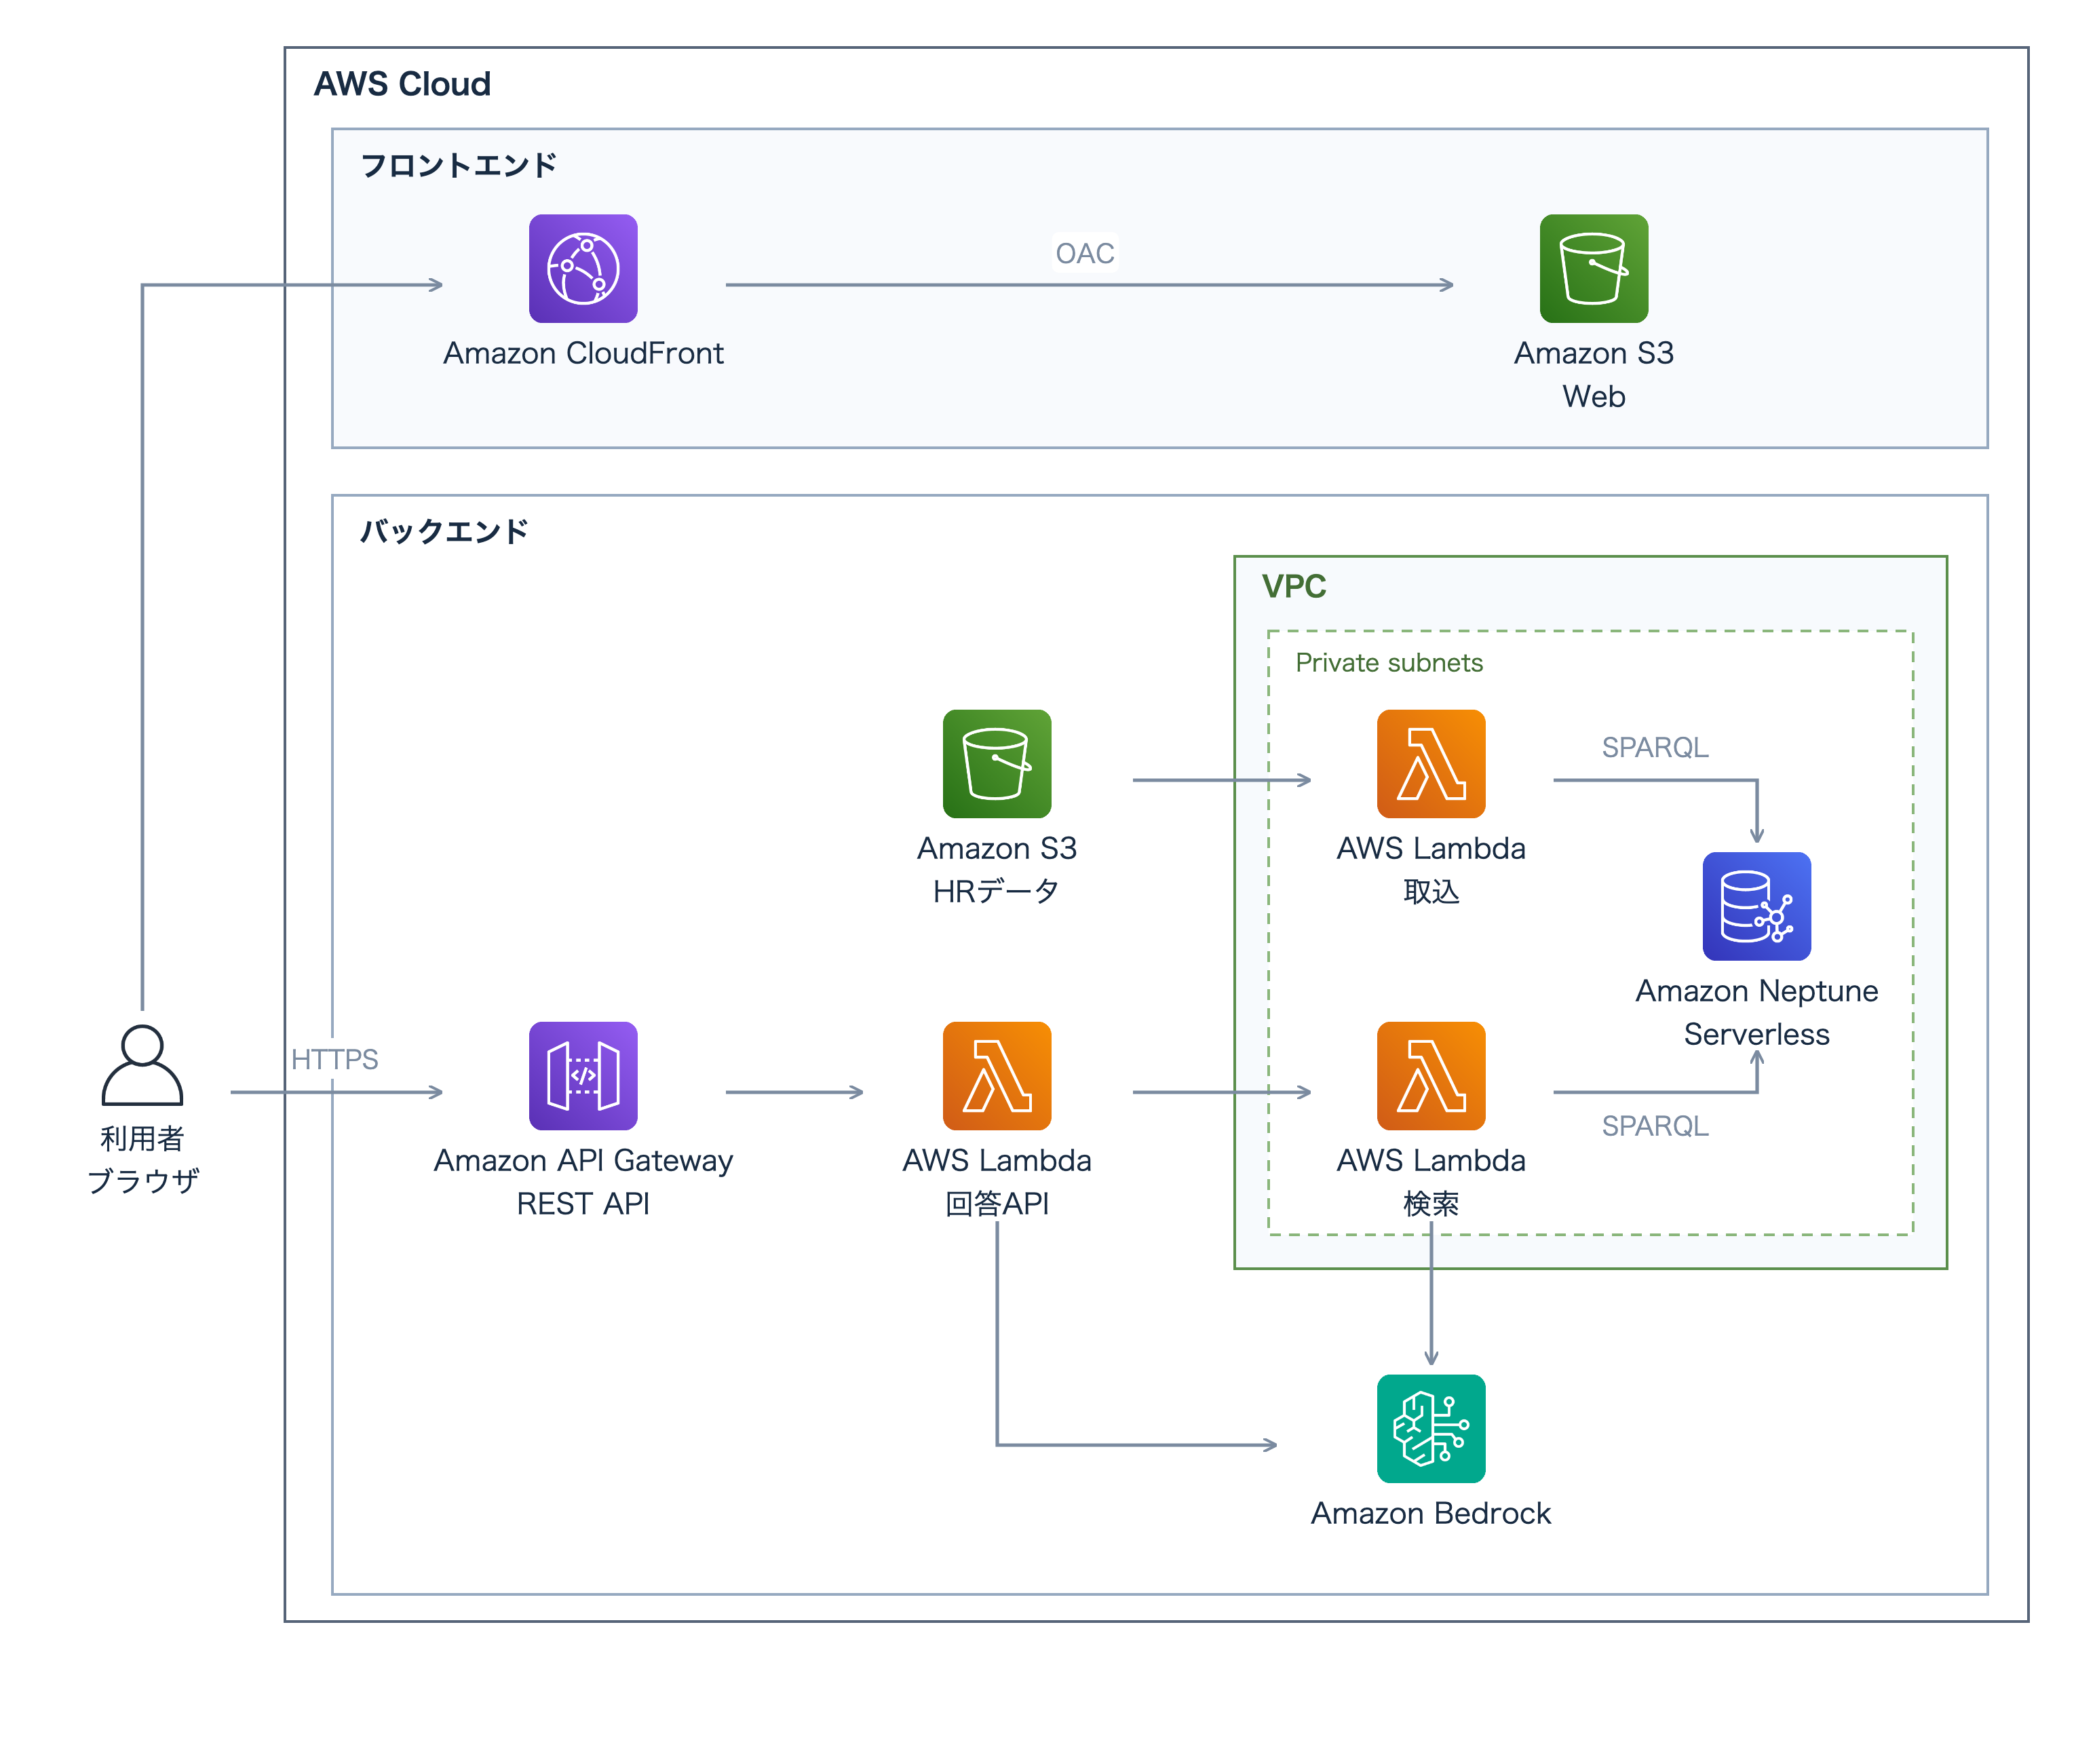The image size is (2076, 1764).
Task: Click the Amazon Bedrock text label
Action: click(1430, 1512)
